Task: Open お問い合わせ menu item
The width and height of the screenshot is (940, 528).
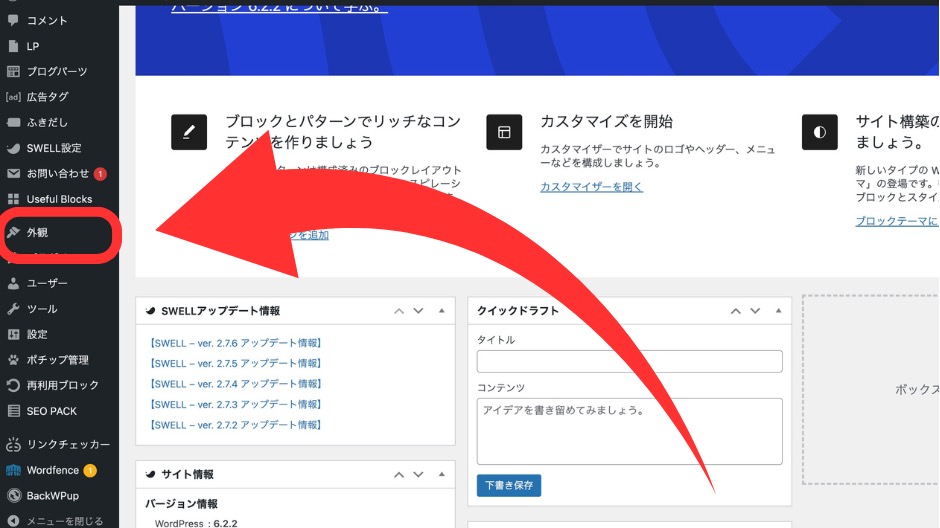Action: click(59, 174)
